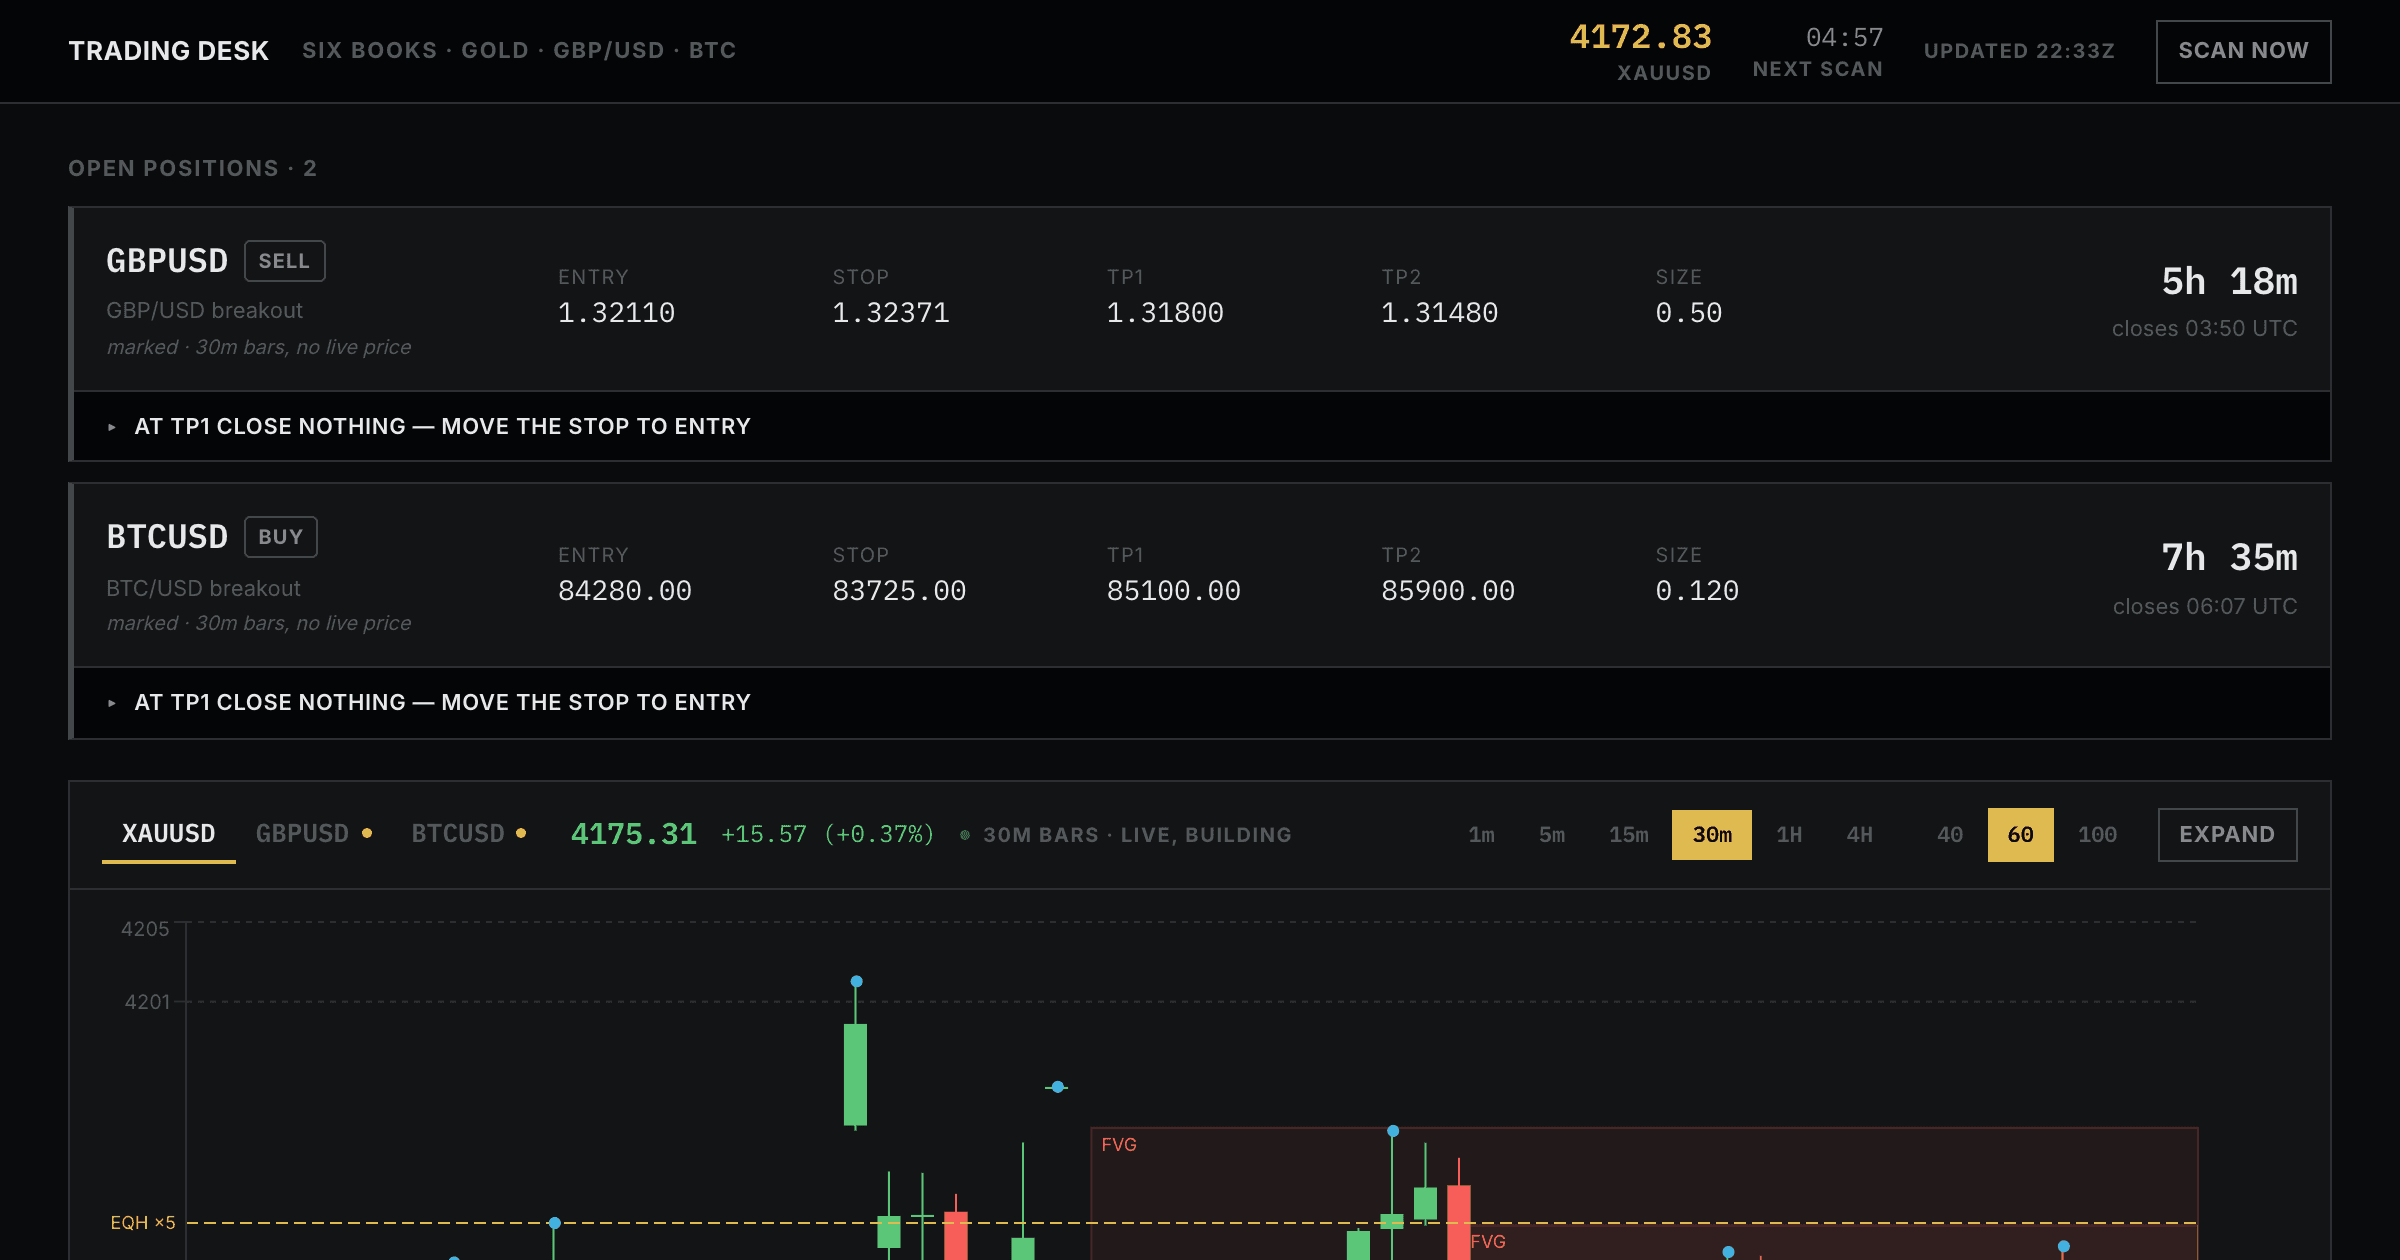Image resolution: width=2400 pixels, height=1260 pixels.
Task: Click GBPUSD TP2 value 1.31480
Action: pyautogui.click(x=1439, y=313)
